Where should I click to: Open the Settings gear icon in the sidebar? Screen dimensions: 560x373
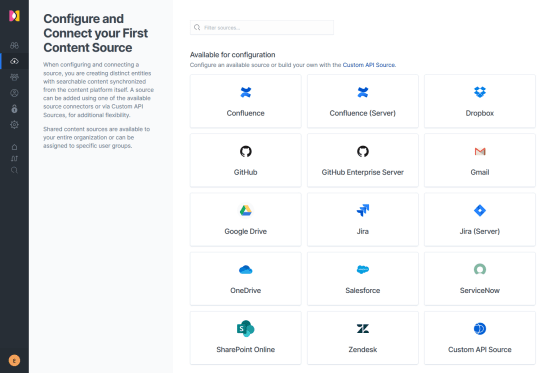14,125
